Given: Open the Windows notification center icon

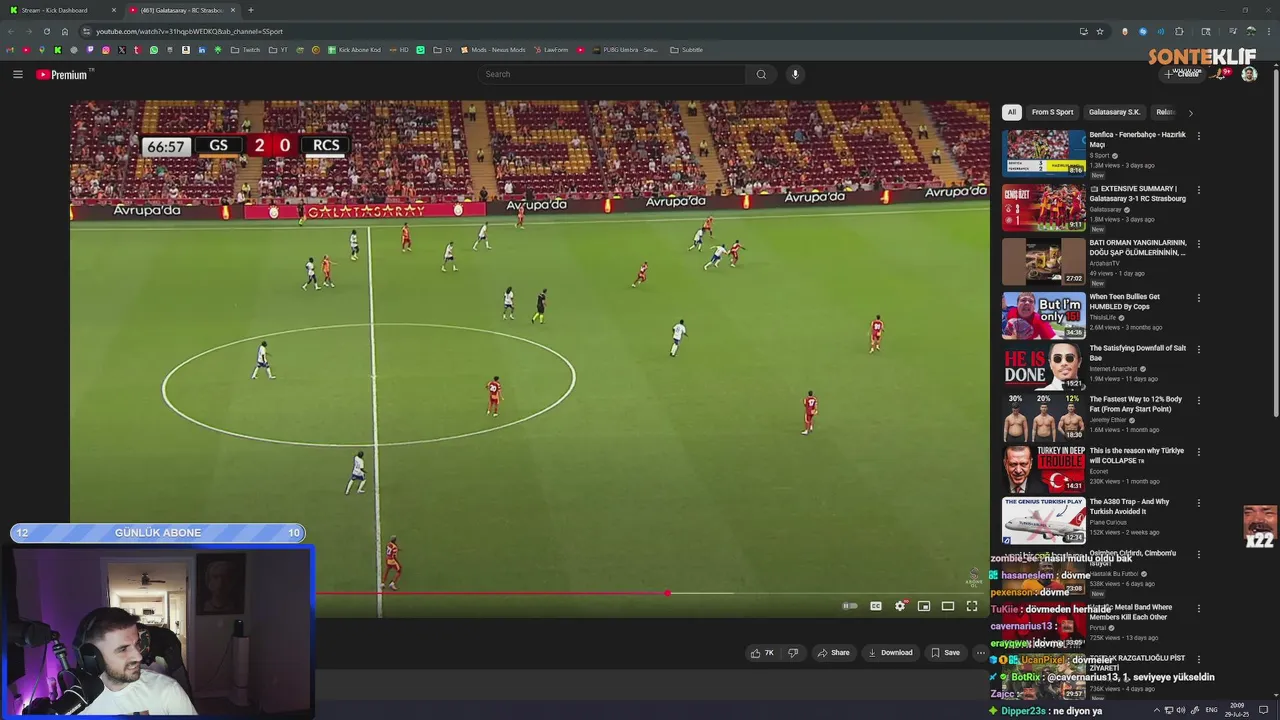Looking at the screenshot, I should pos(1264,710).
